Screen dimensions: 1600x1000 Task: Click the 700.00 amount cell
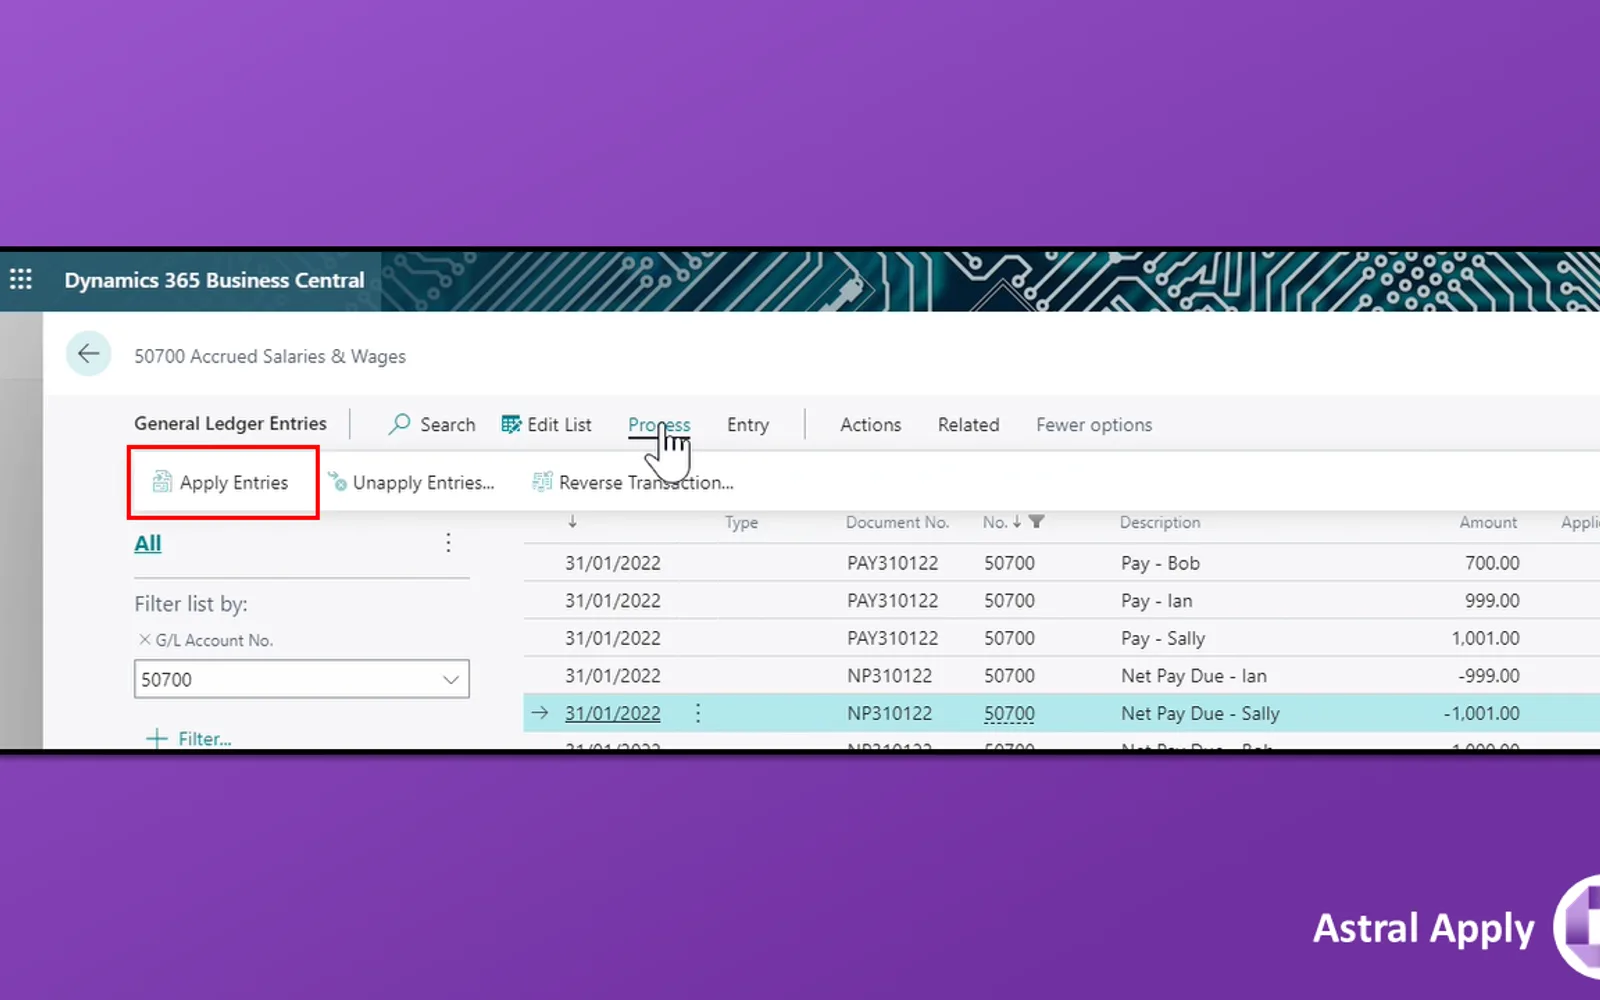click(1492, 563)
